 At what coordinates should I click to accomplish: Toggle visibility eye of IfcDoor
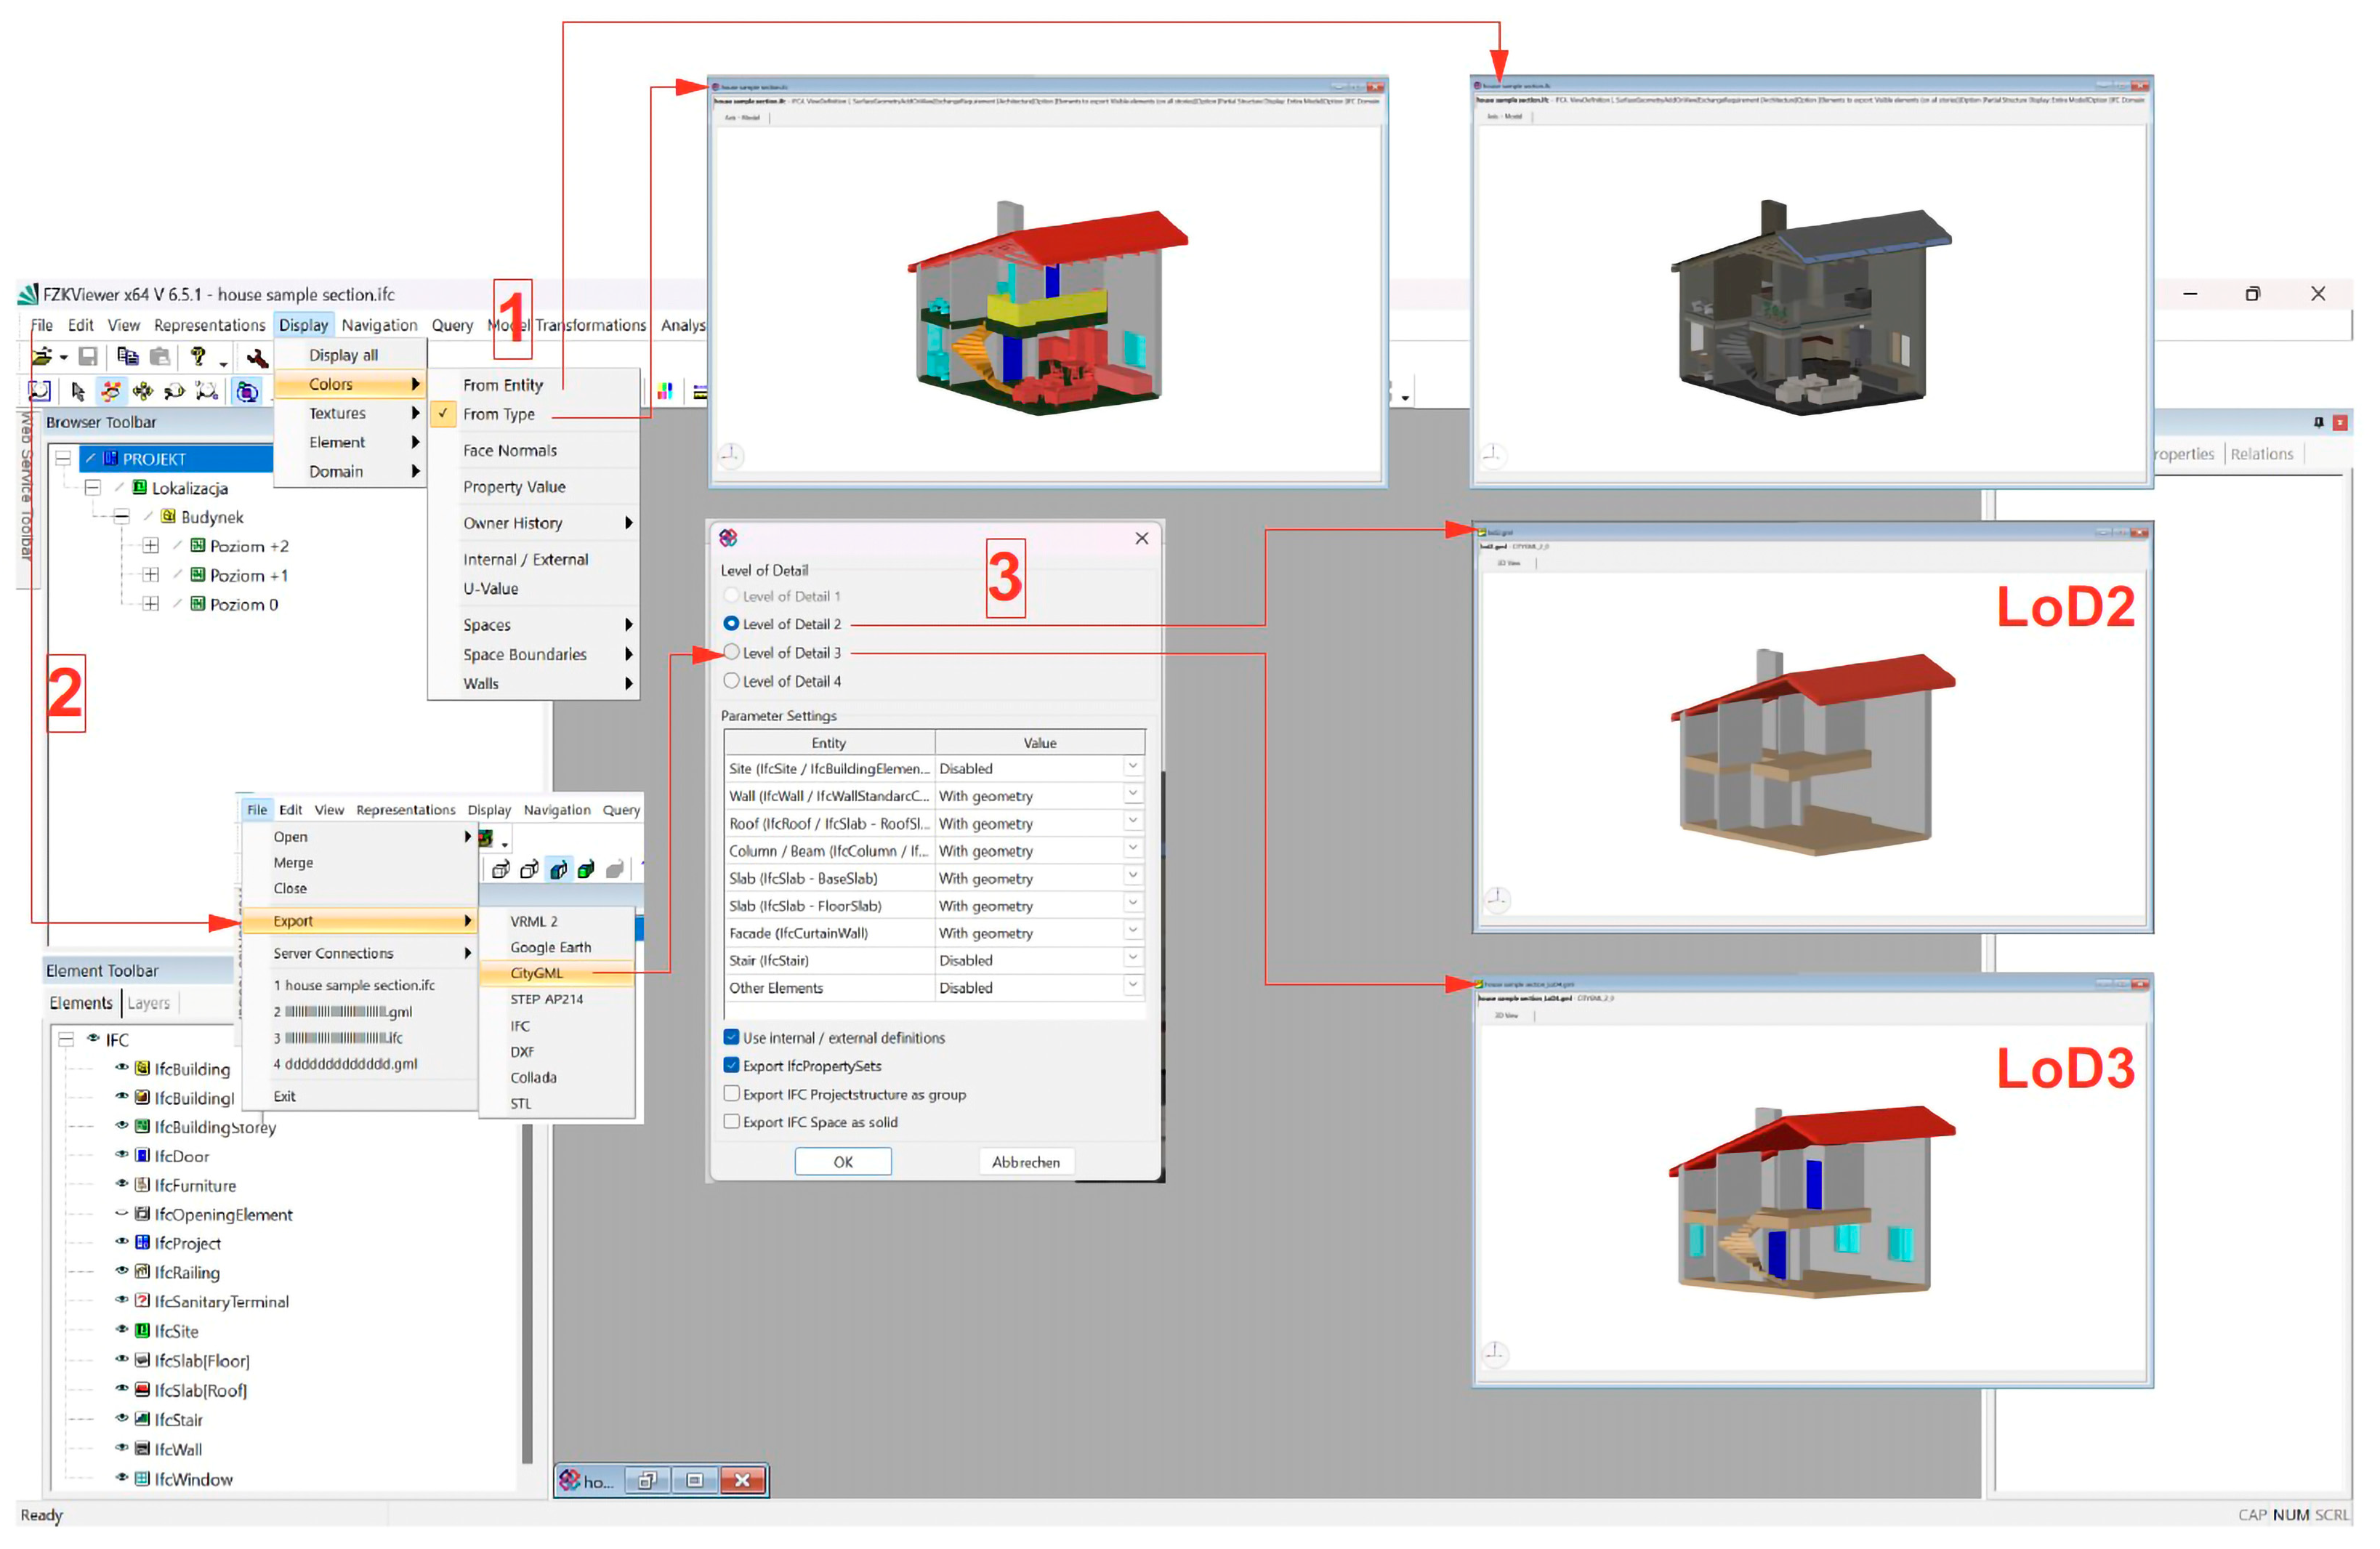click(122, 1156)
